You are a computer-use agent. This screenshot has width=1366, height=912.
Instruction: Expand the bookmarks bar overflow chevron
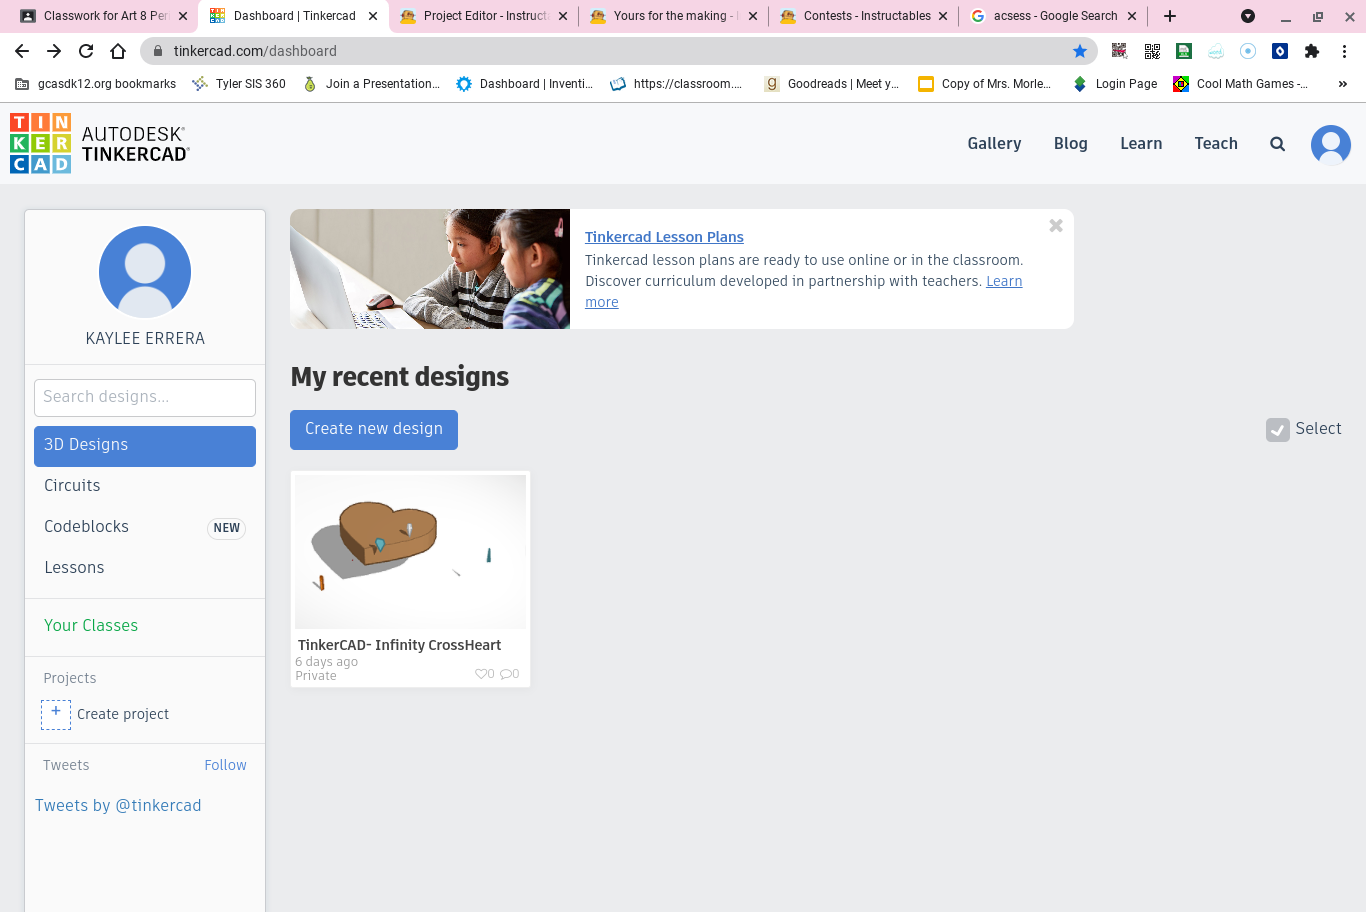coord(1343,84)
